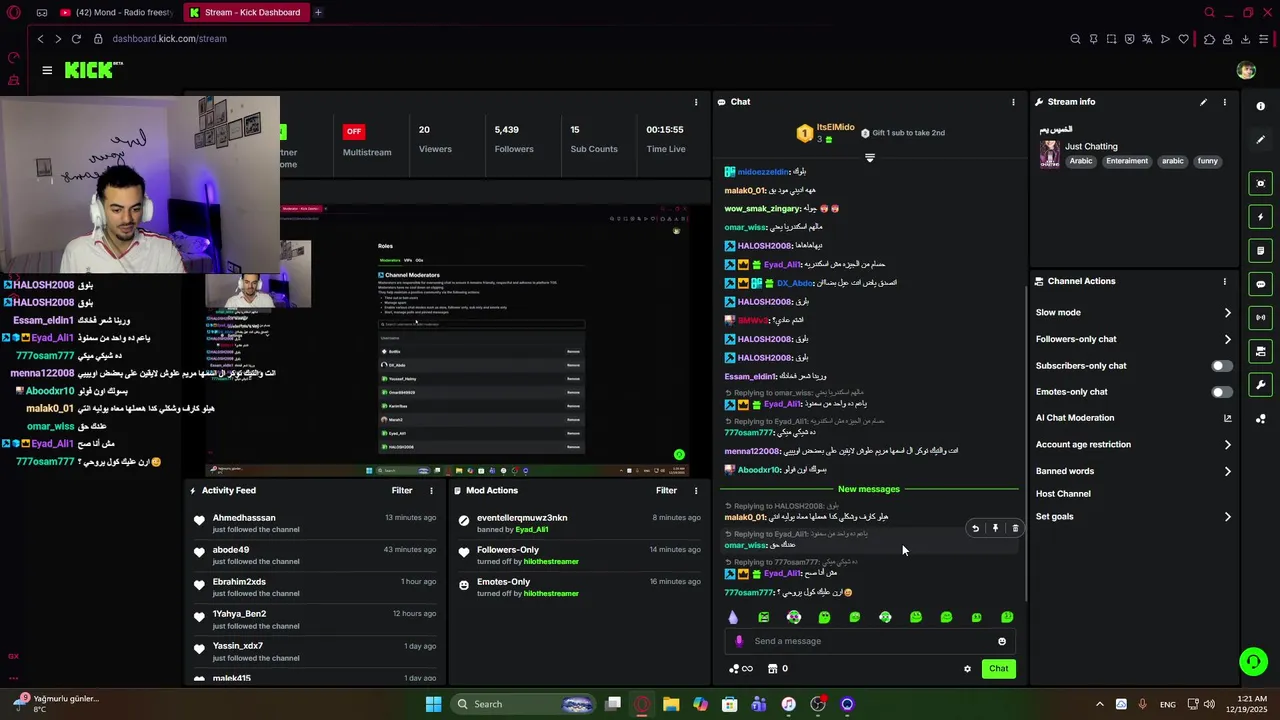Toggle the wrench widget icon in sidebar
1280x720 pixels.
point(1260,385)
